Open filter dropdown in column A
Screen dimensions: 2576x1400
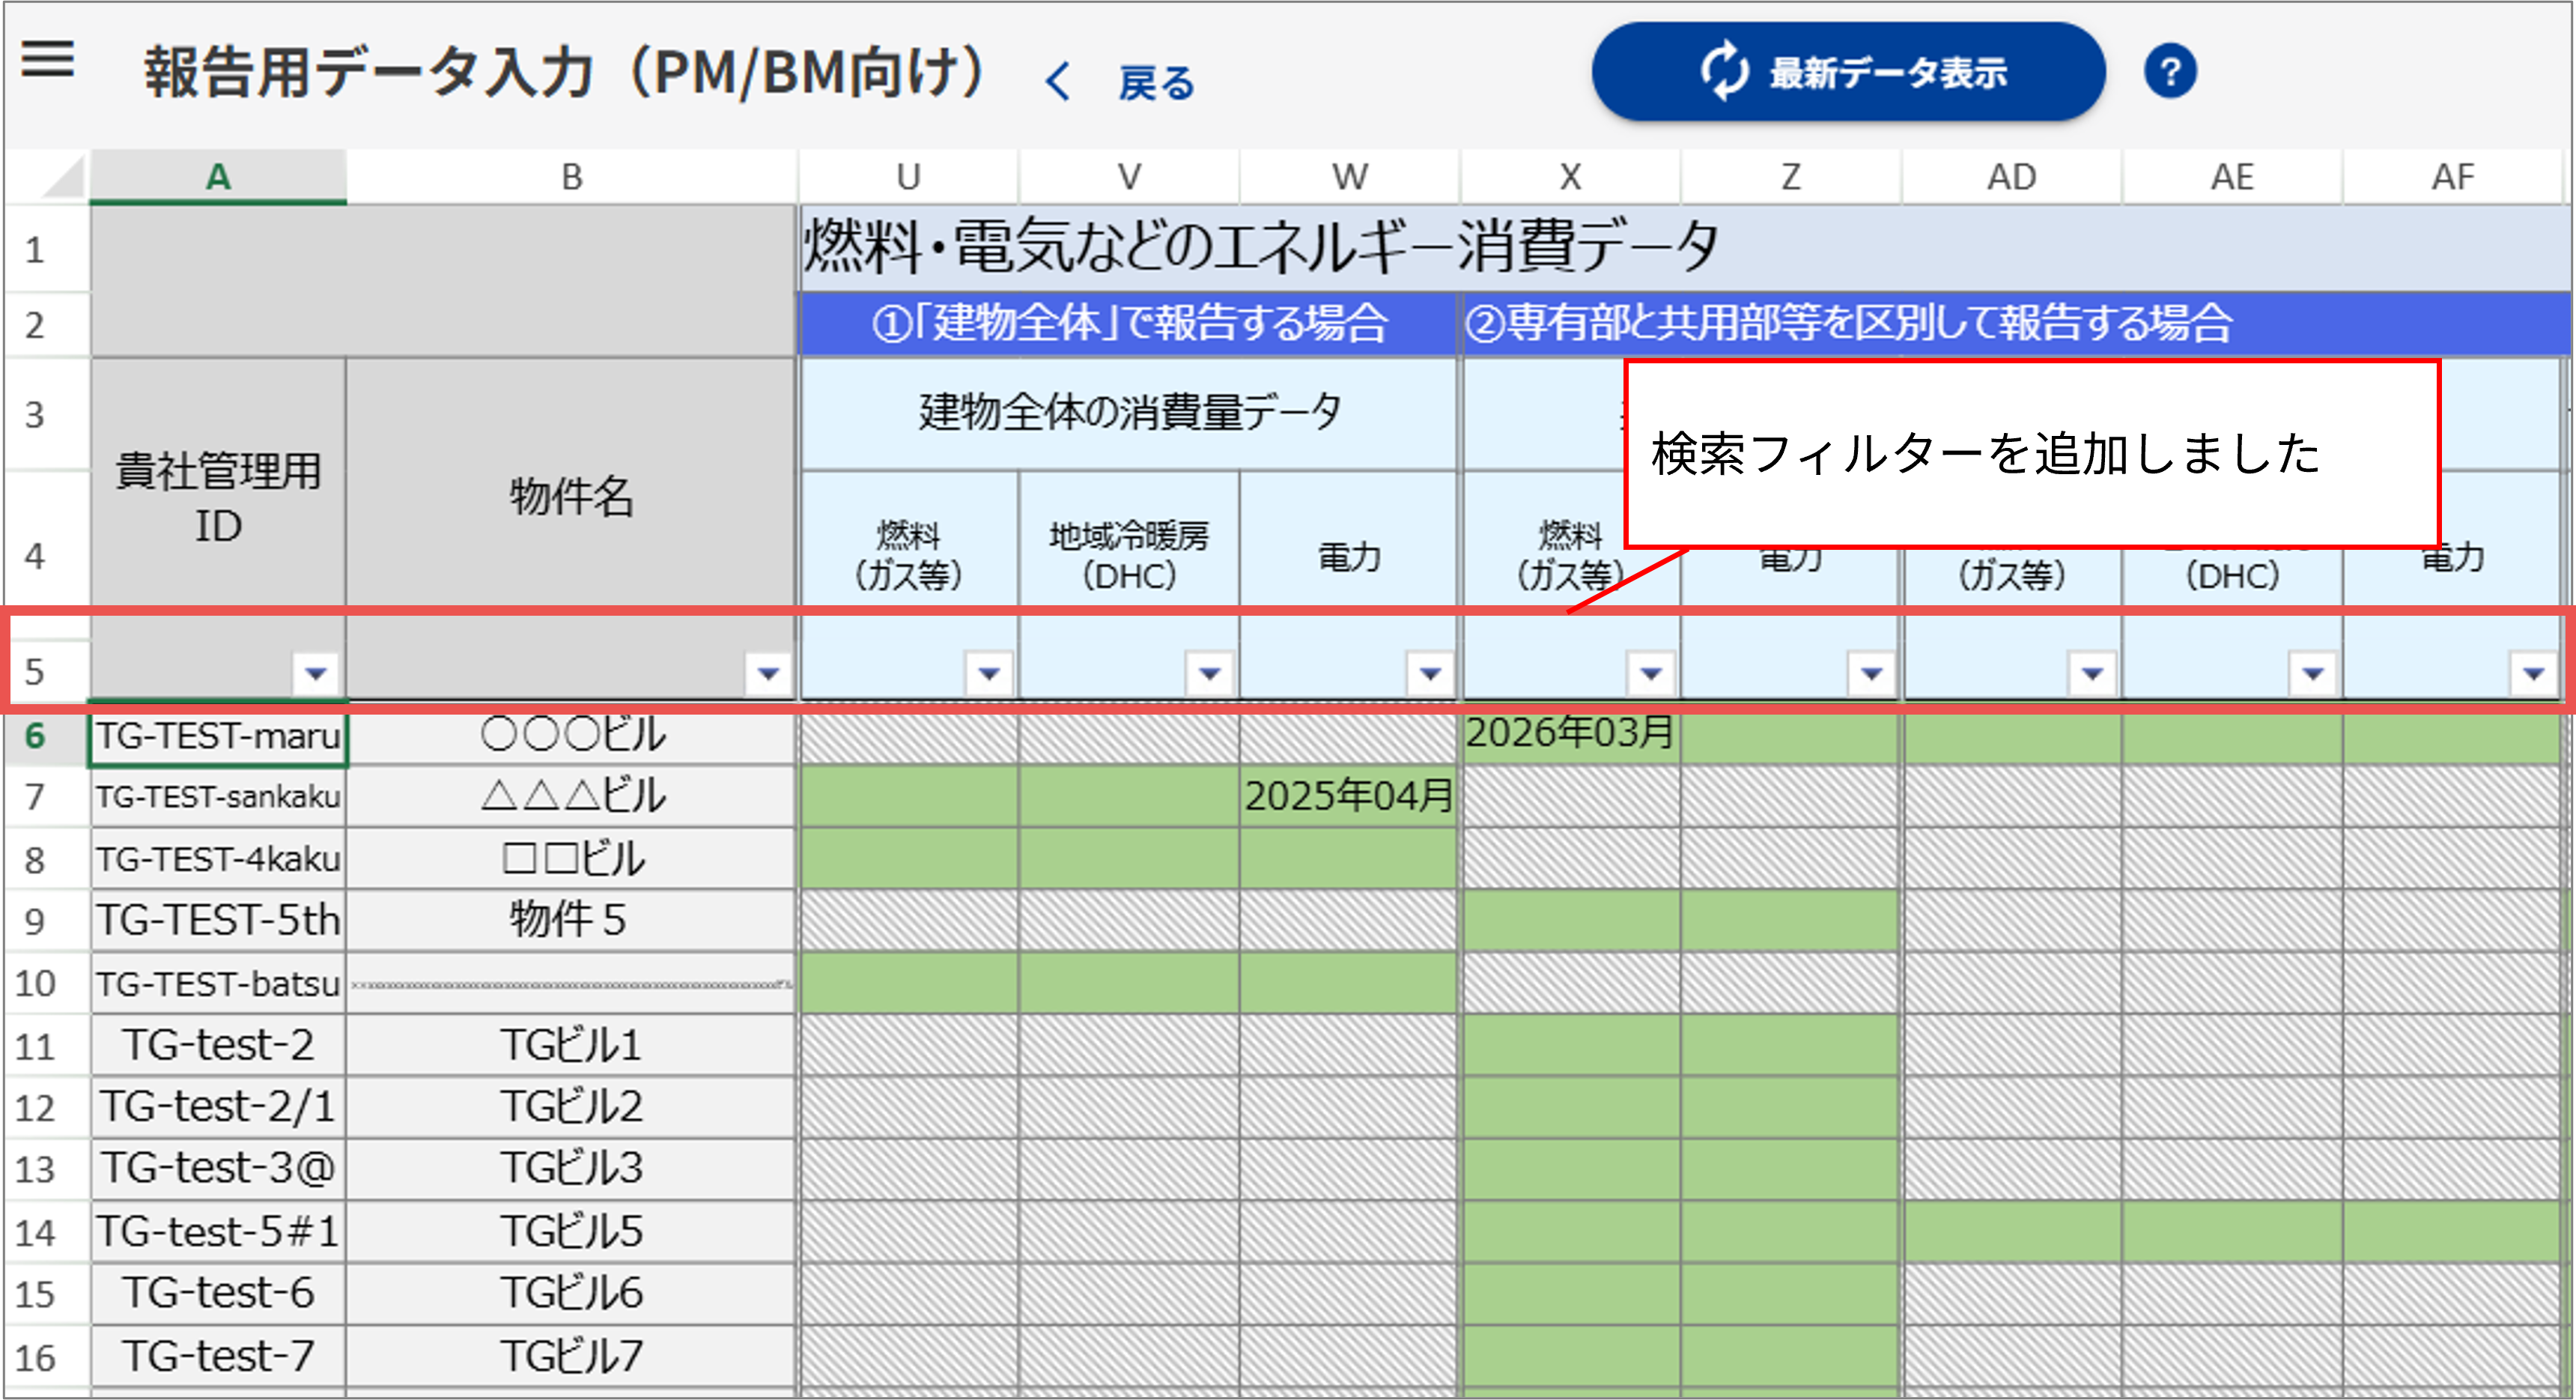pos(316,673)
